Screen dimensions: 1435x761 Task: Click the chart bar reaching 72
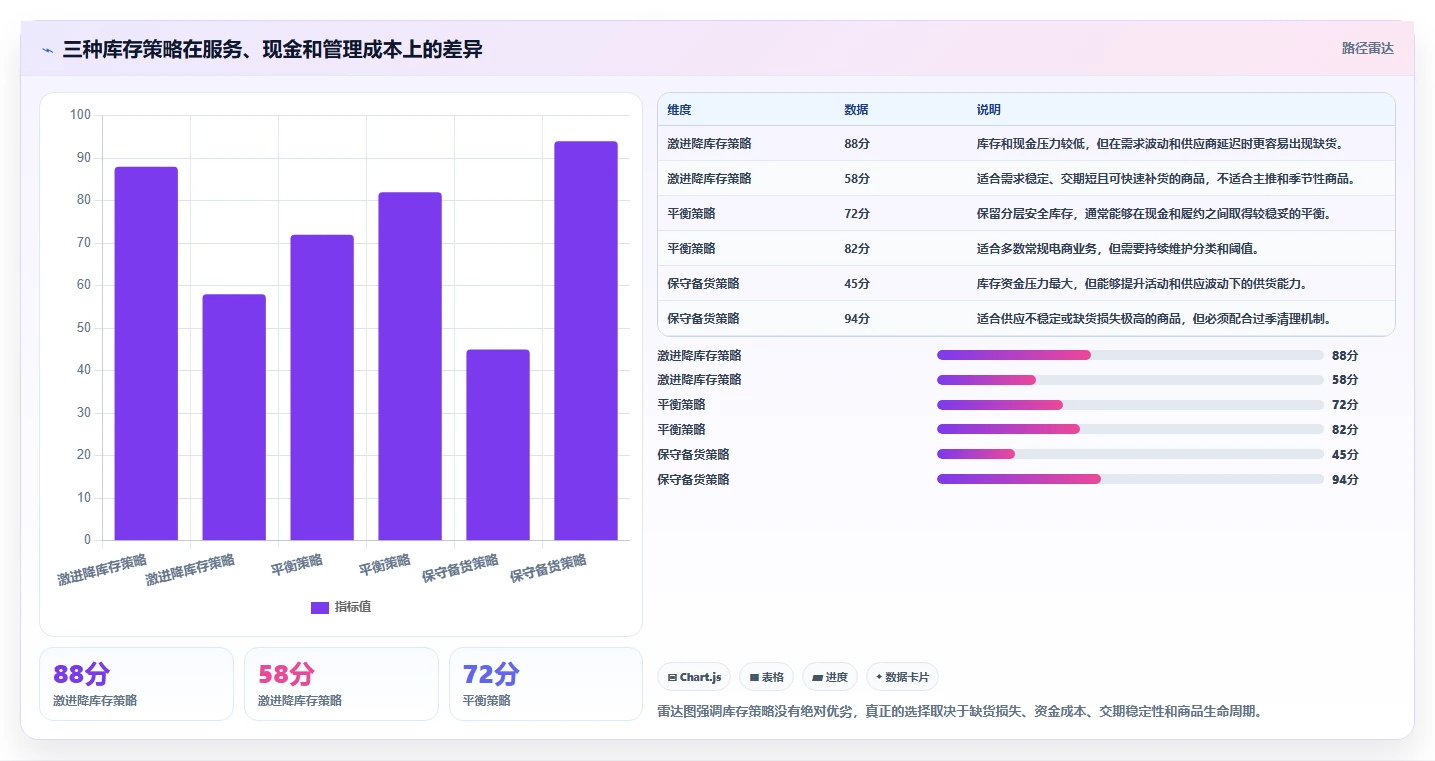coord(322,387)
